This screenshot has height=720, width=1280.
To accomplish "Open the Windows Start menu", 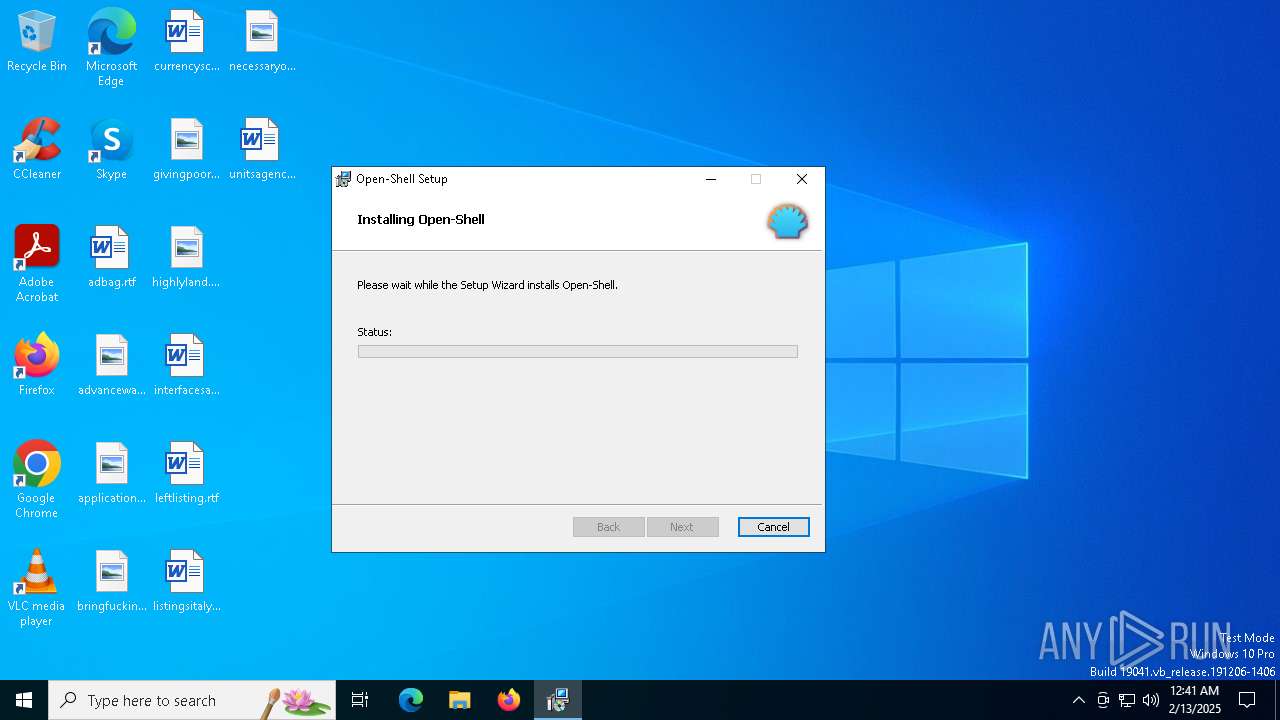I will [x=24, y=700].
